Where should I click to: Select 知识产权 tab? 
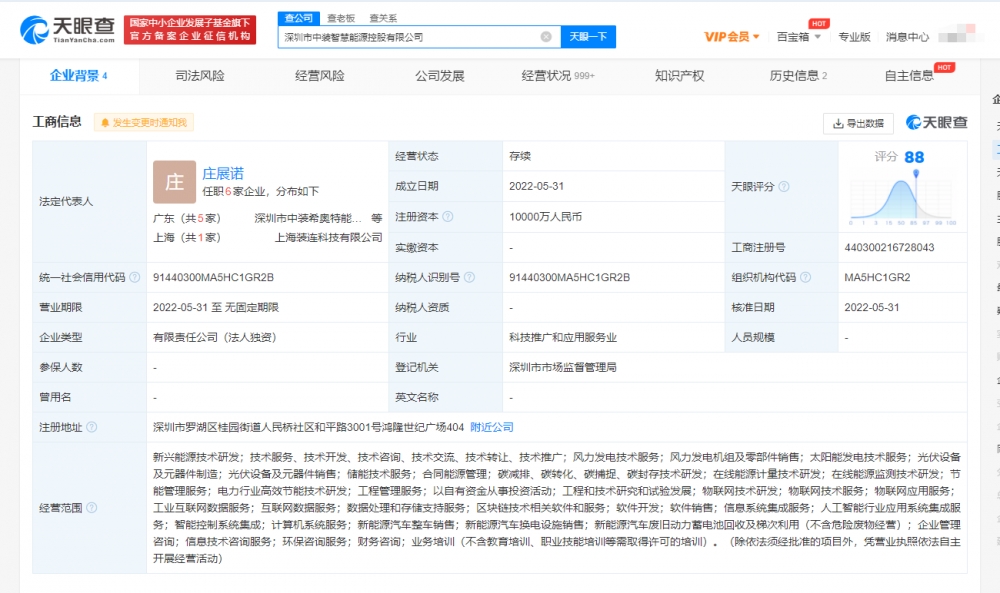tap(679, 76)
